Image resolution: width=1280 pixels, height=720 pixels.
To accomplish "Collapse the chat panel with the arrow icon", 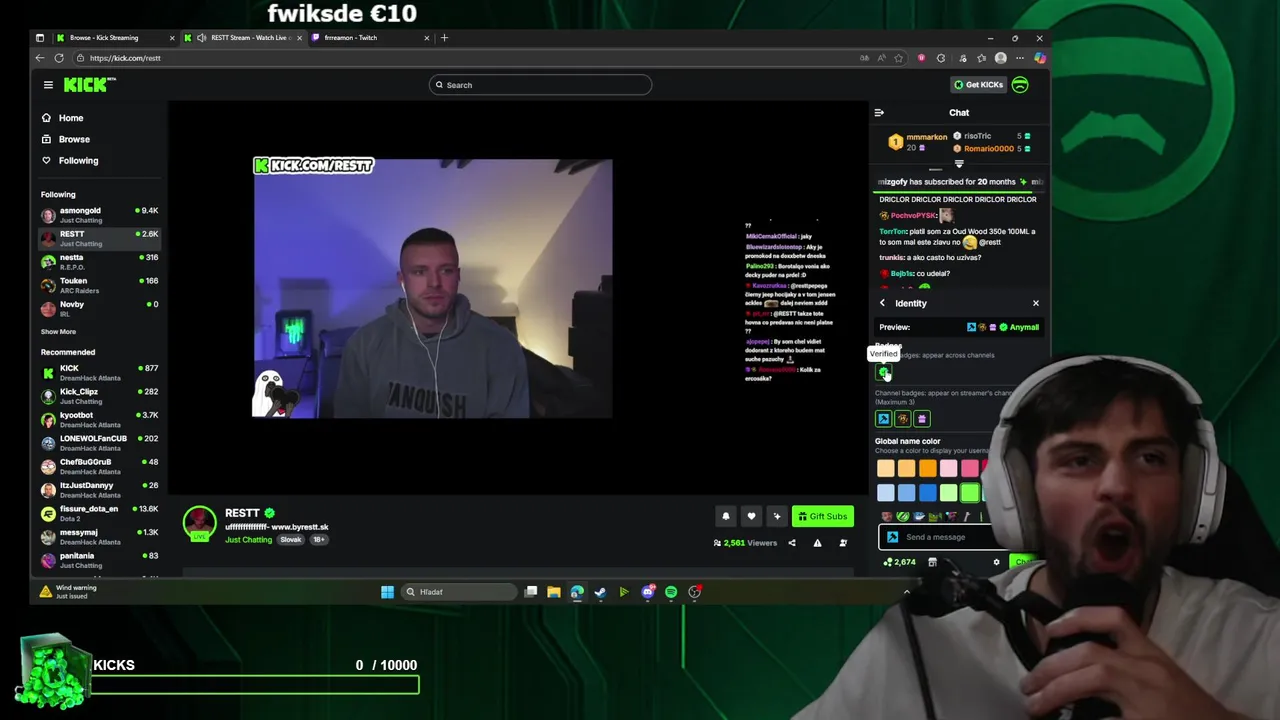I will [x=879, y=113].
